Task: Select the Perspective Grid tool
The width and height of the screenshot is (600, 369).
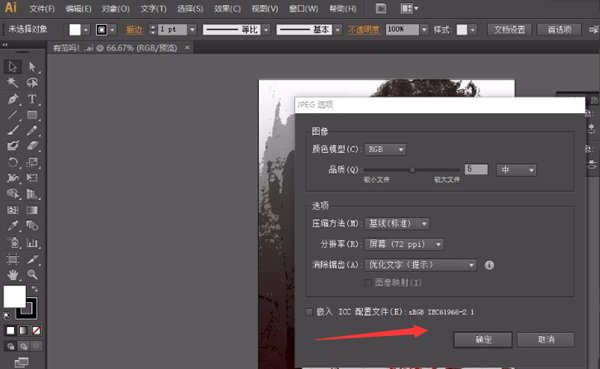Action: (x=32, y=194)
